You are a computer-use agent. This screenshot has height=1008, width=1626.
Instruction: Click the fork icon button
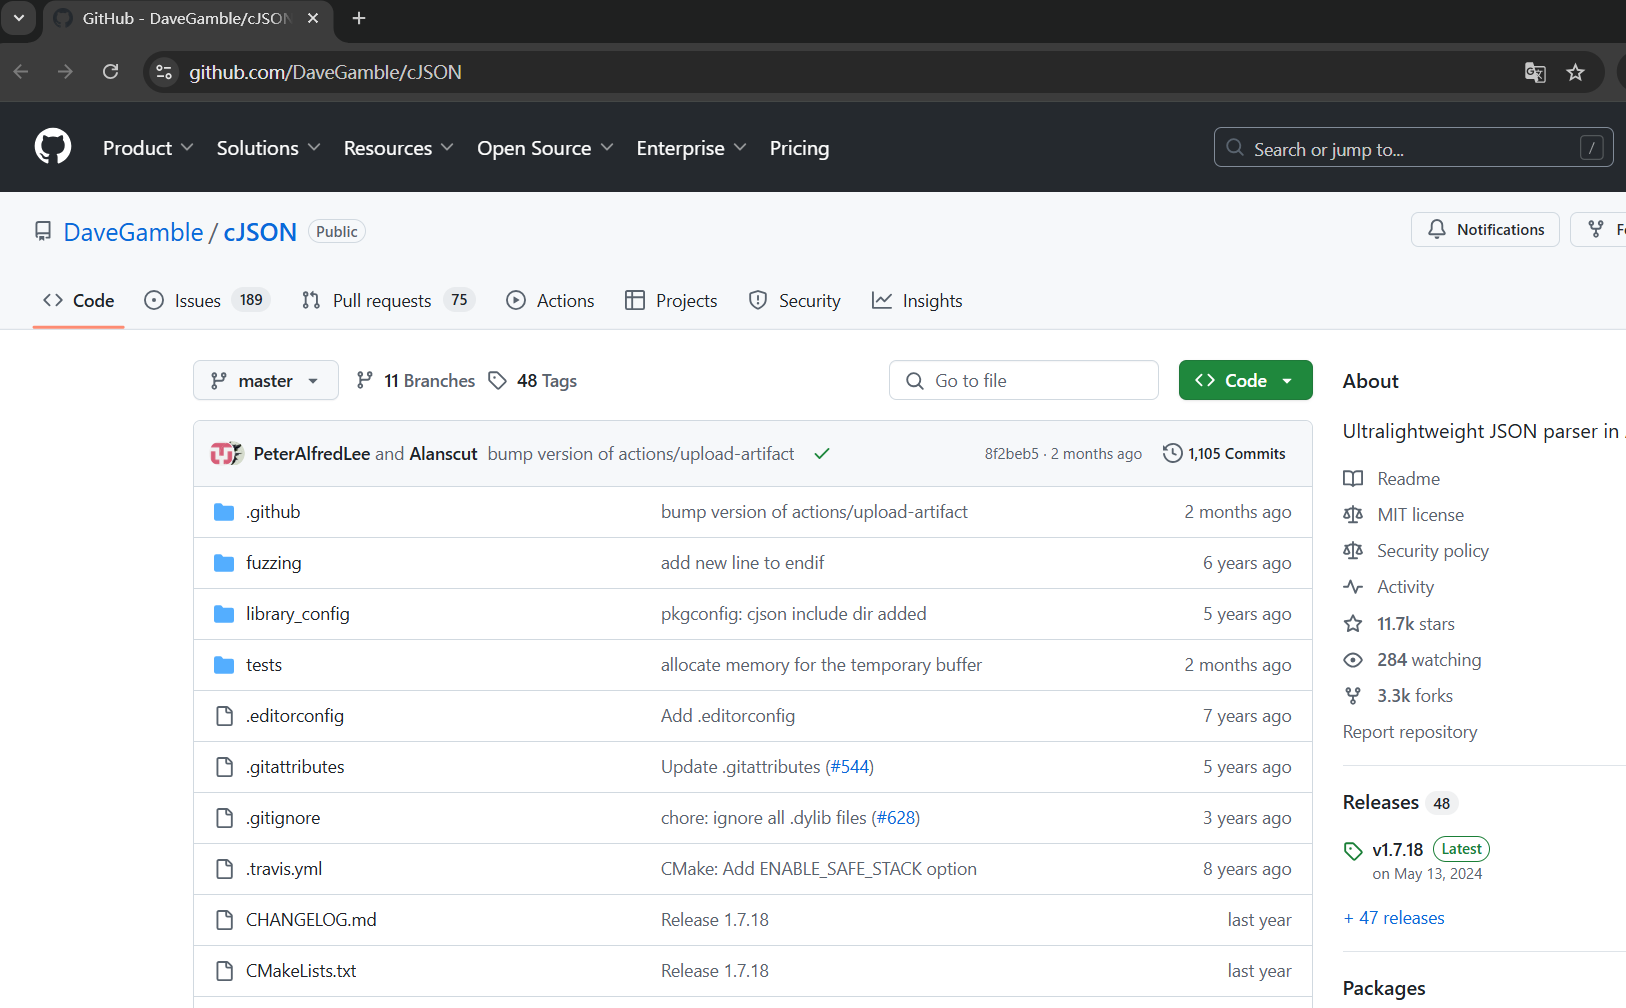[x=1598, y=229]
